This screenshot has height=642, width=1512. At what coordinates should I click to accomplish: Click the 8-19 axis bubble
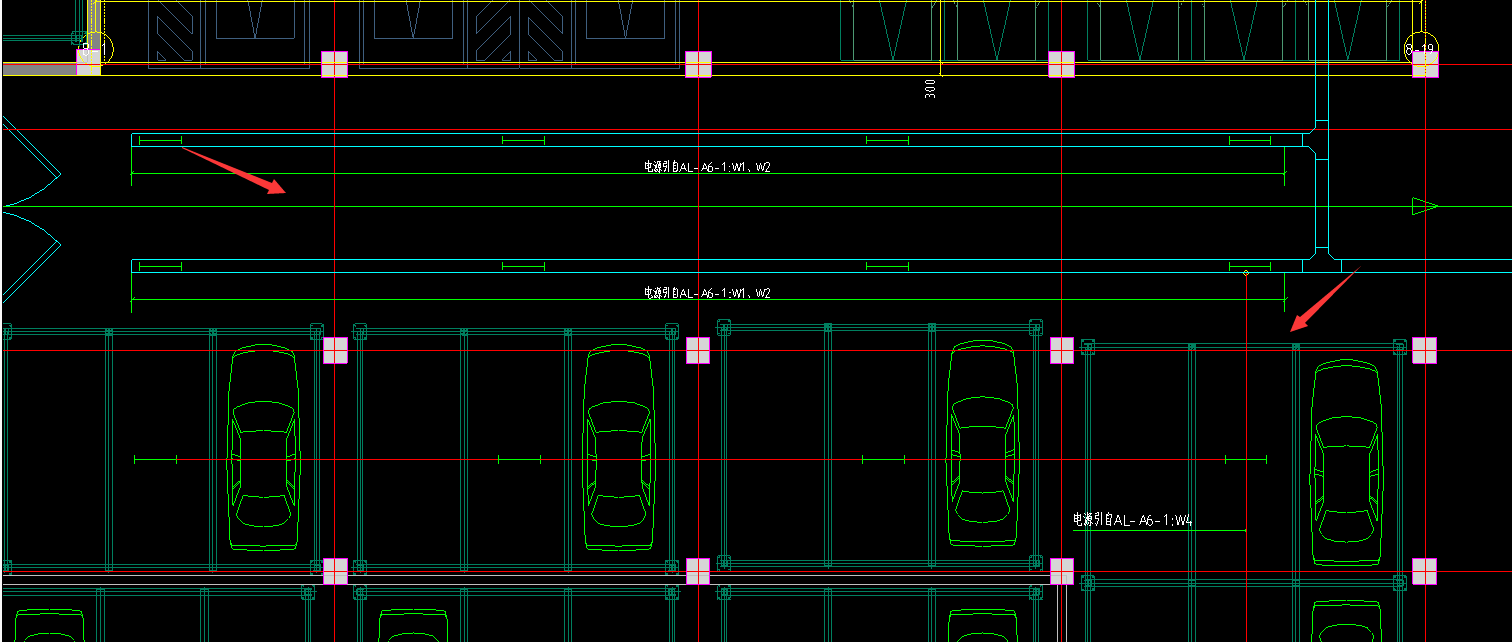point(1421,47)
